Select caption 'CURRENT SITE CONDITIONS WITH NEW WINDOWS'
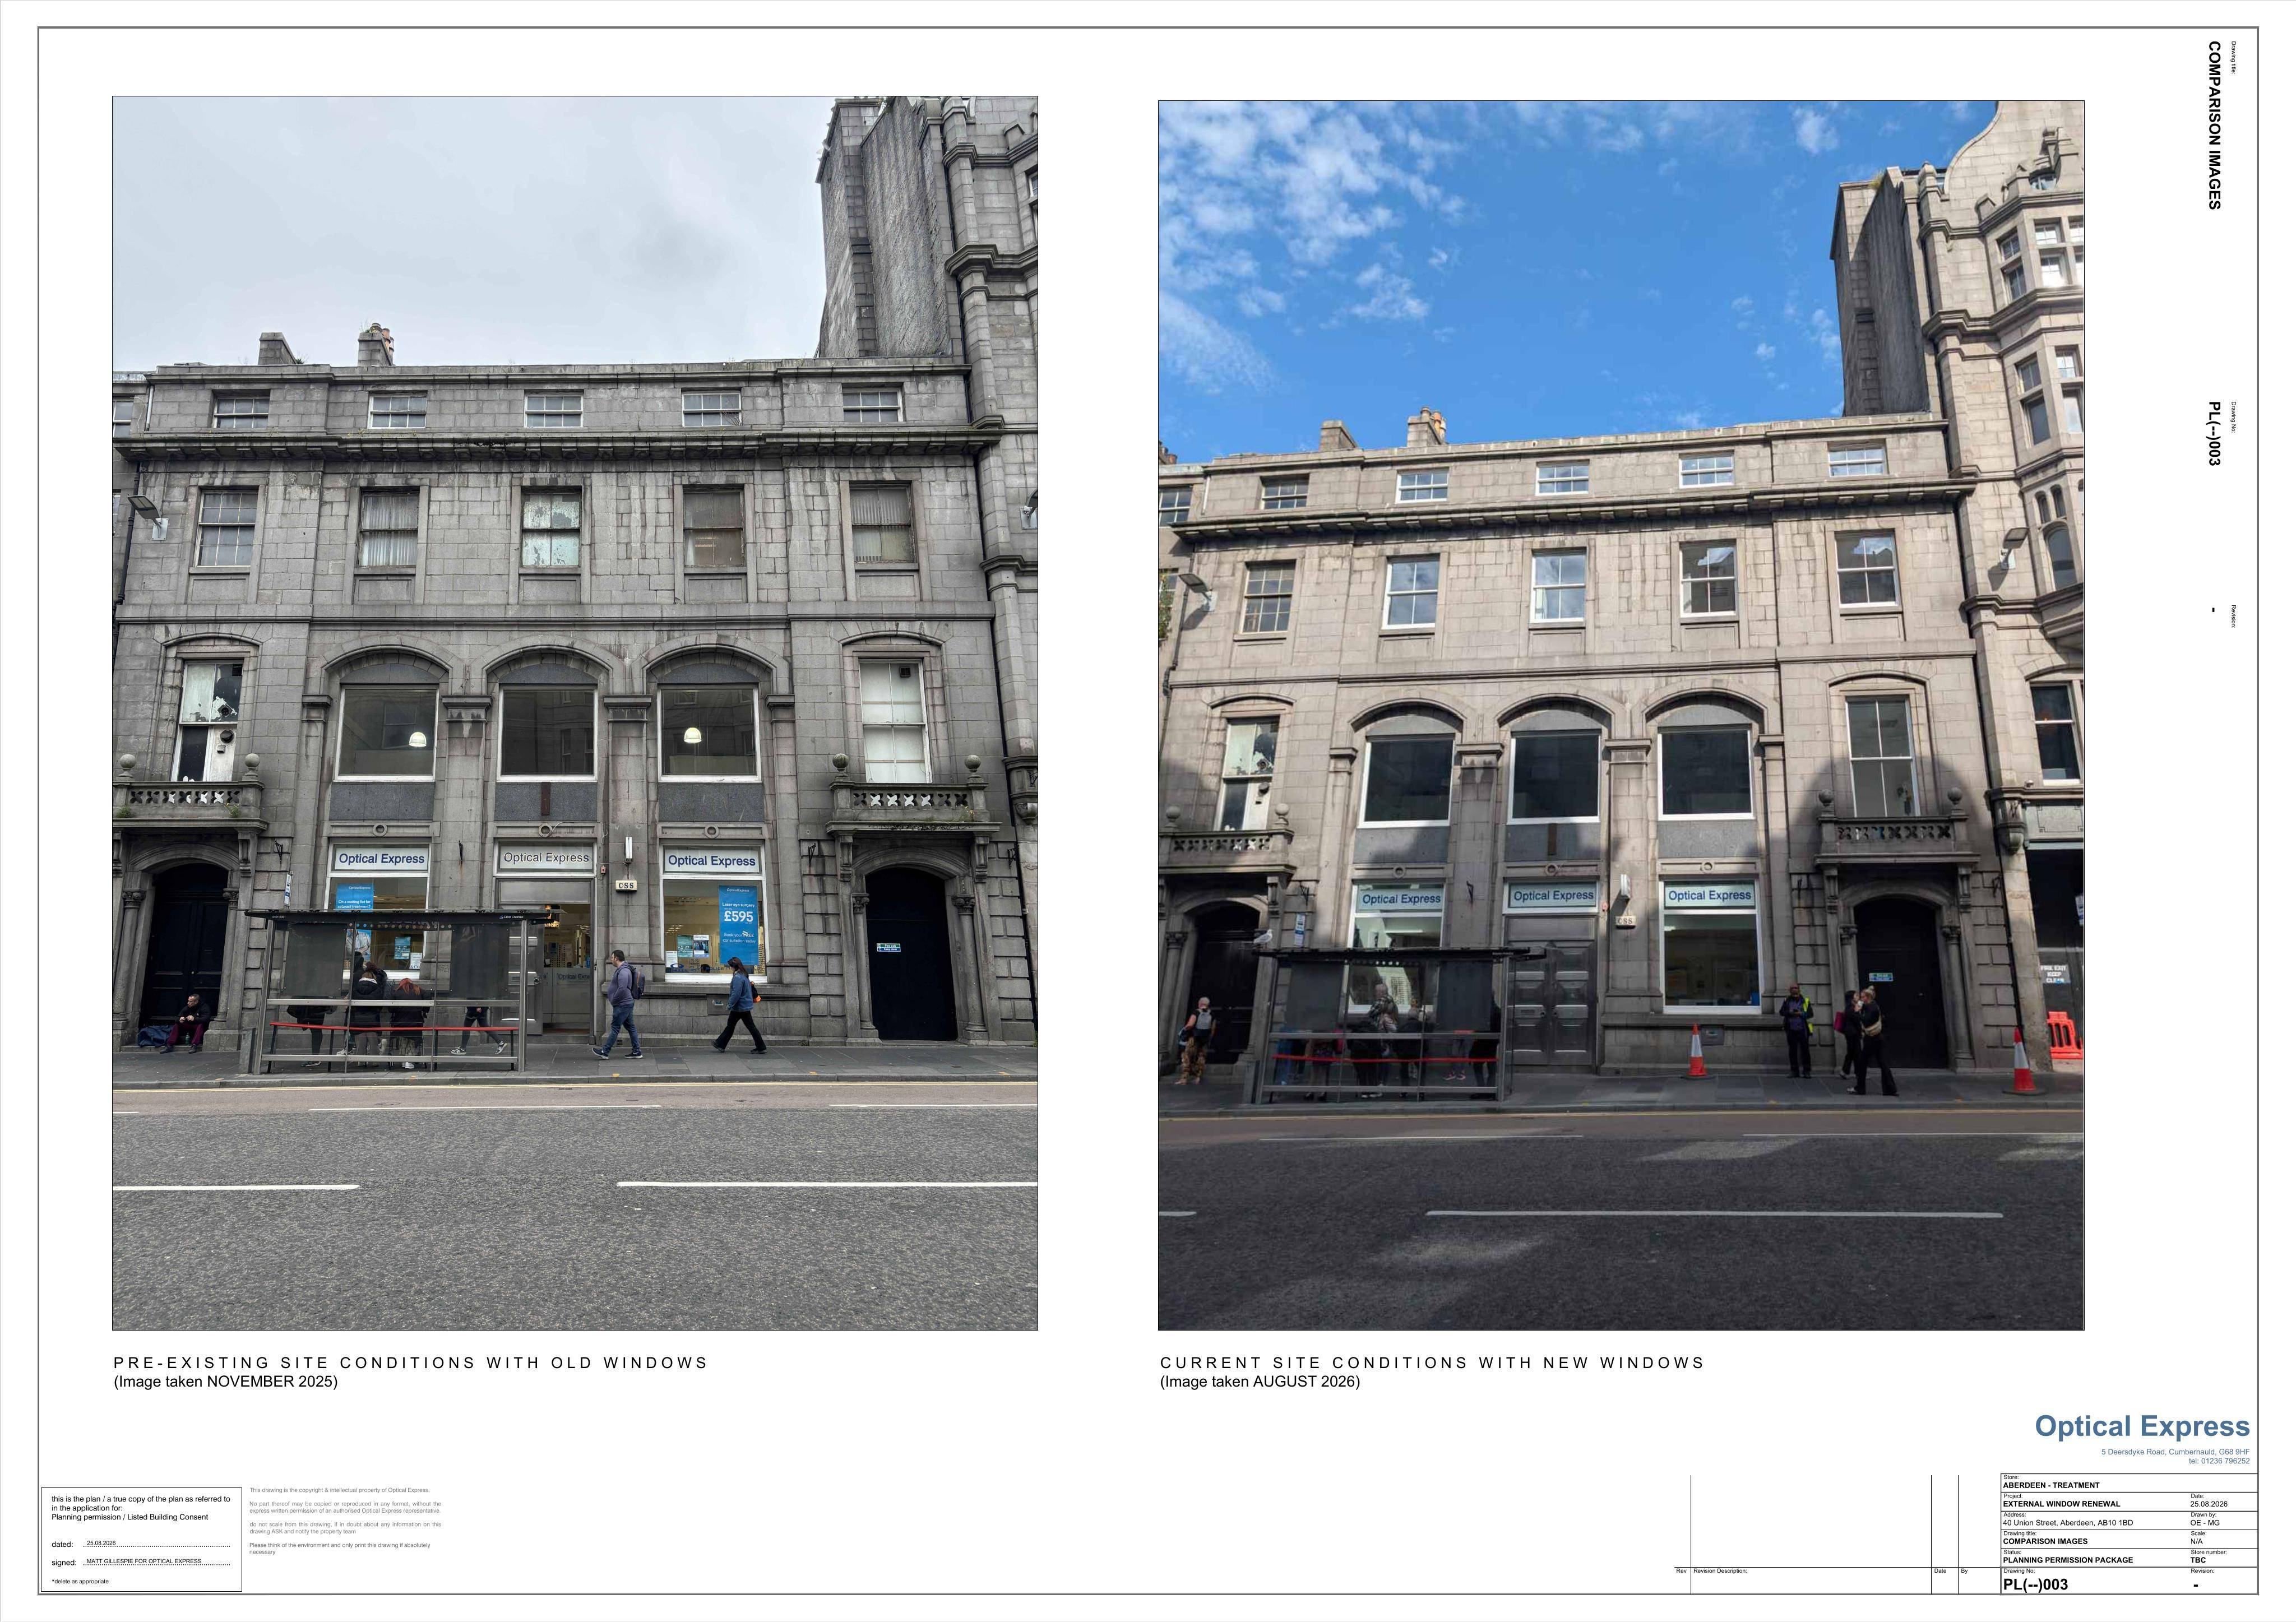The height and width of the screenshot is (1622, 2296). pos(1432,1363)
